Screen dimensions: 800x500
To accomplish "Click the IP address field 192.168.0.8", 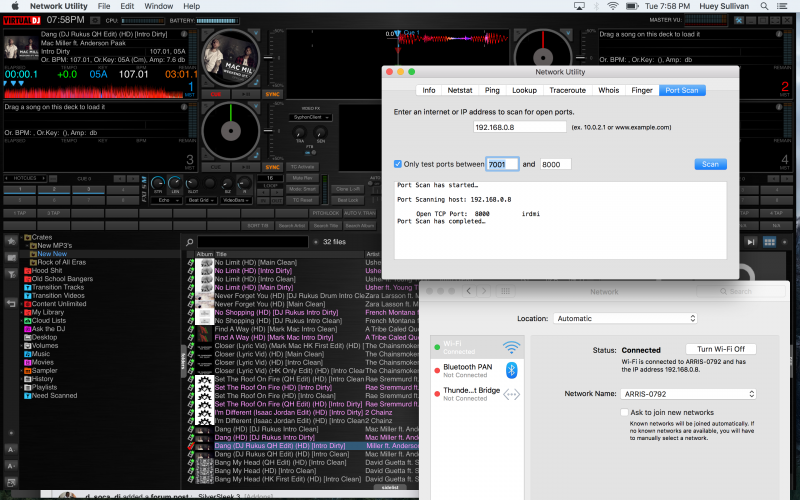I will click(x=518, y=128).
